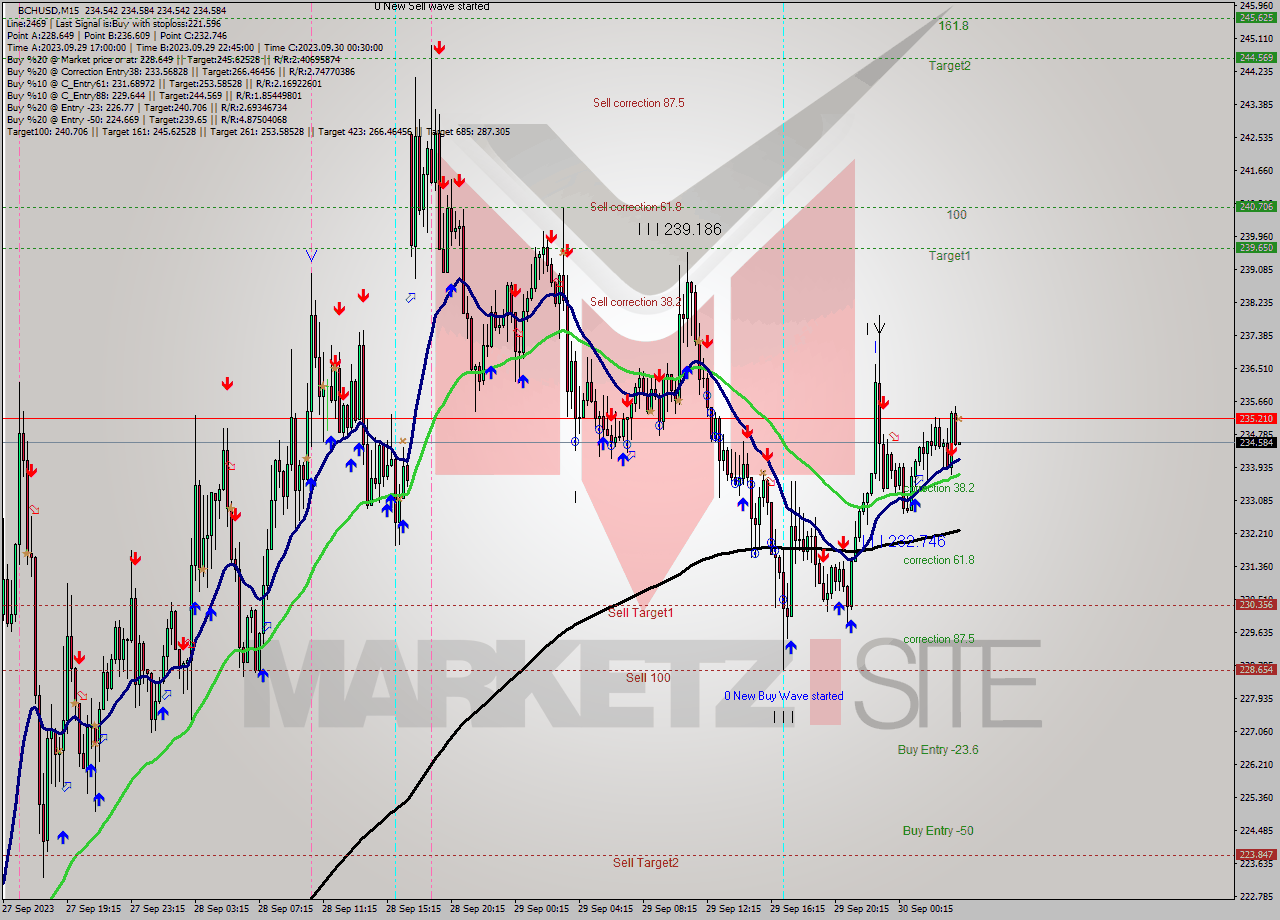The width and height of the screenshot is (1280, 920).
Task: Click the '30 Sep 00:15' time axis label
Action: (926, 909)
